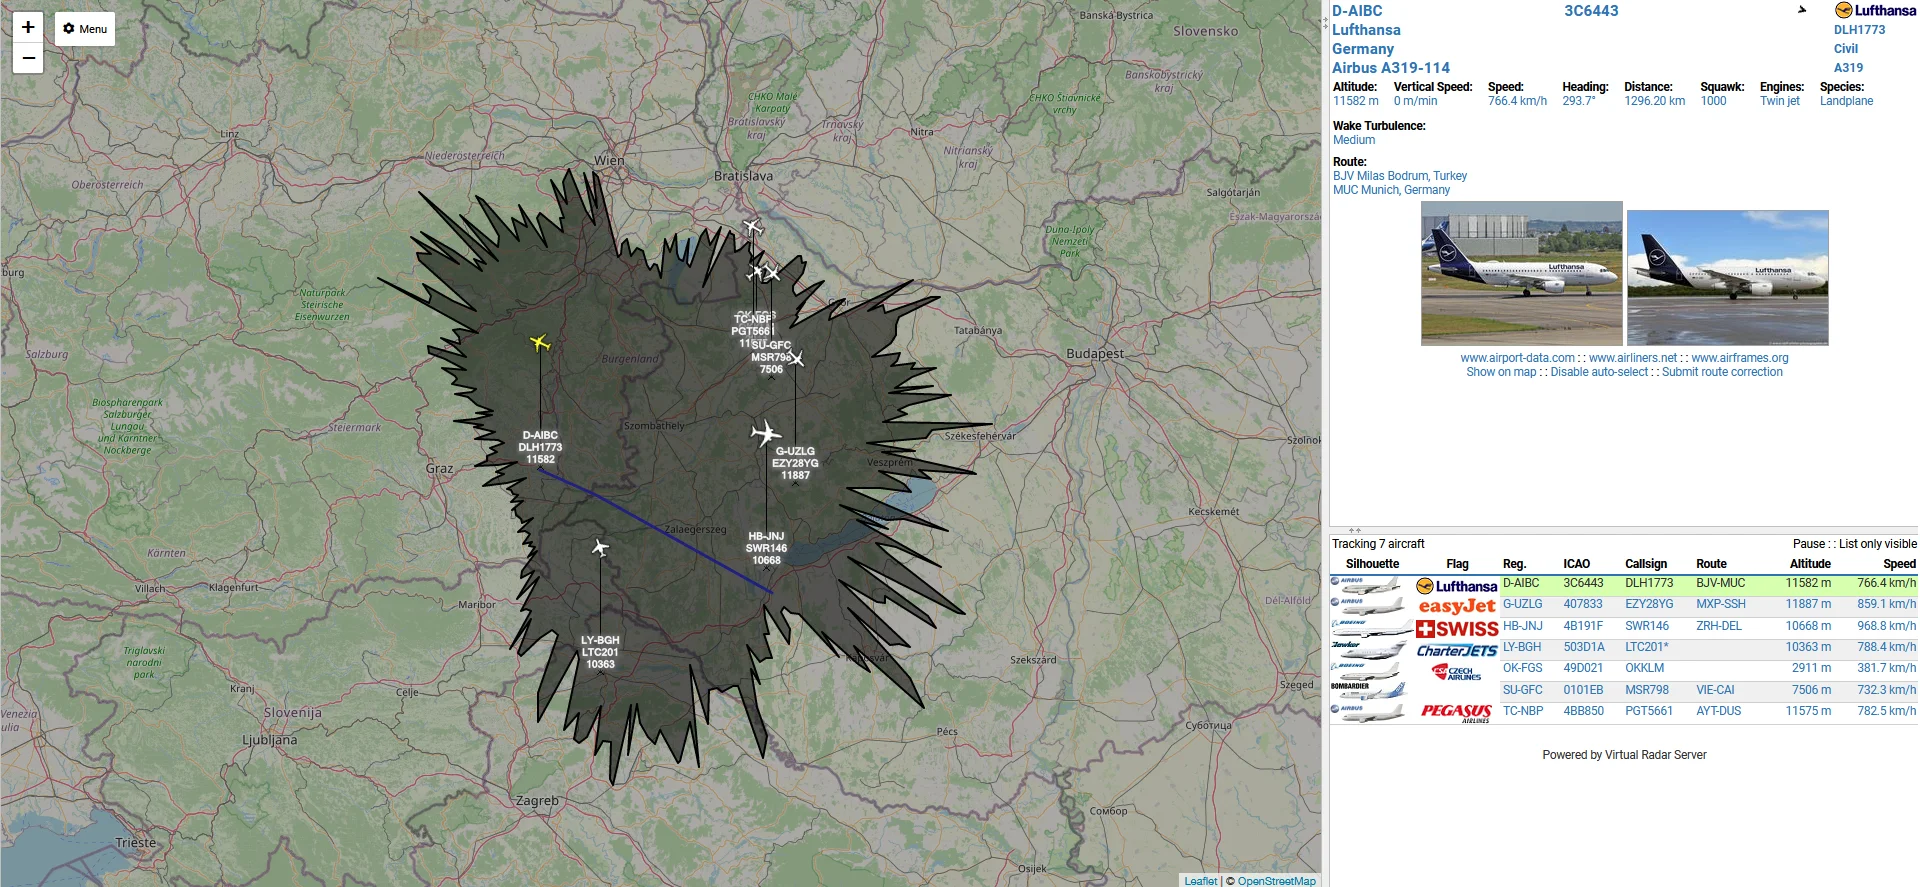1920x887 pixels.
Task: Click the D-AIBC silhouette in the aircraft list
Action: [1367, 585]
